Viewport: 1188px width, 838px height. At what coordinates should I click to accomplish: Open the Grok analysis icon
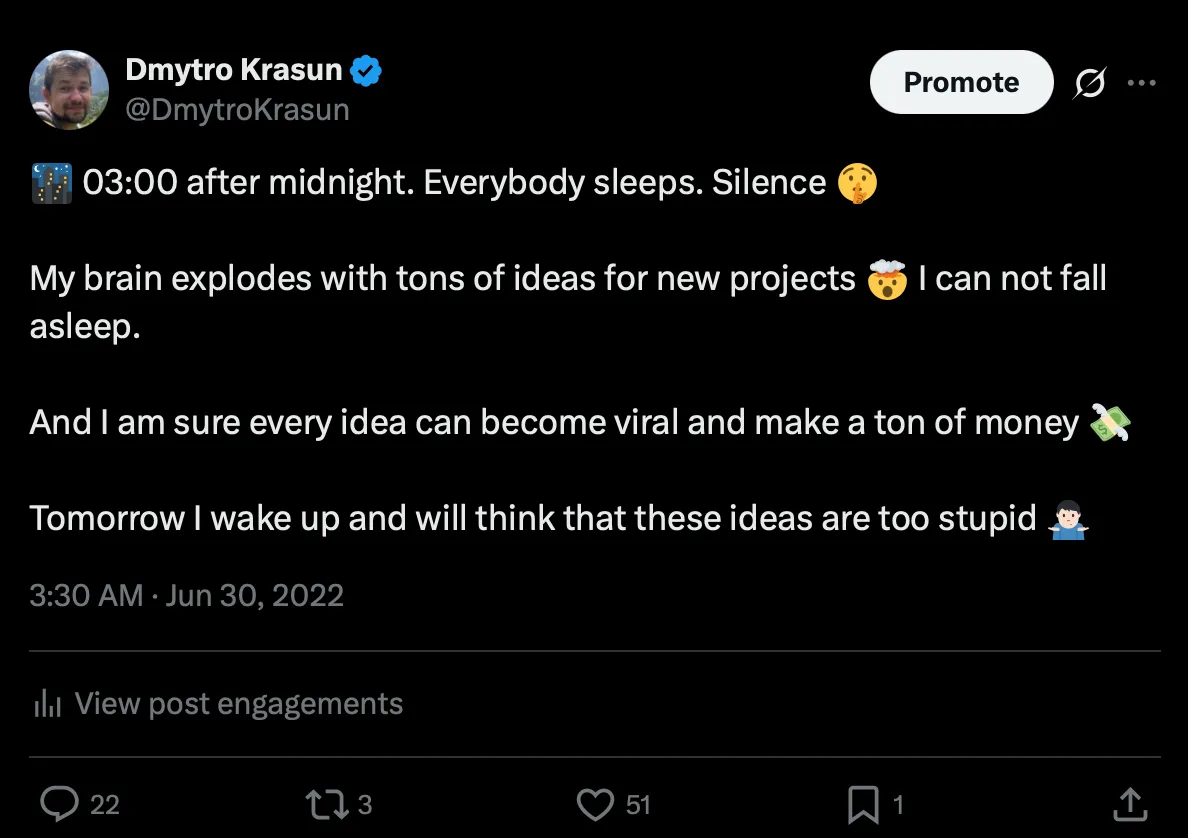pyautogui.click(x=1092, y=83)
